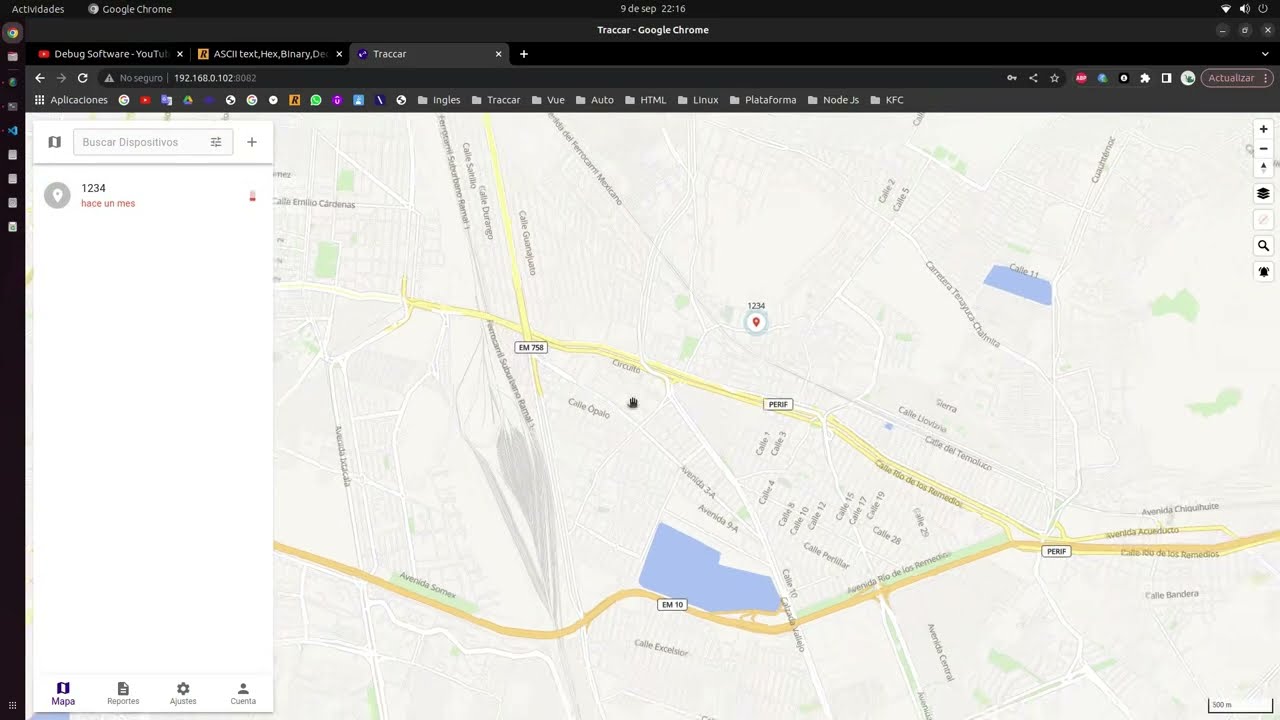Open the clock showing 9 de sep 22:16
Viewport: 1280px width, 720px height.
coord(653,9)
